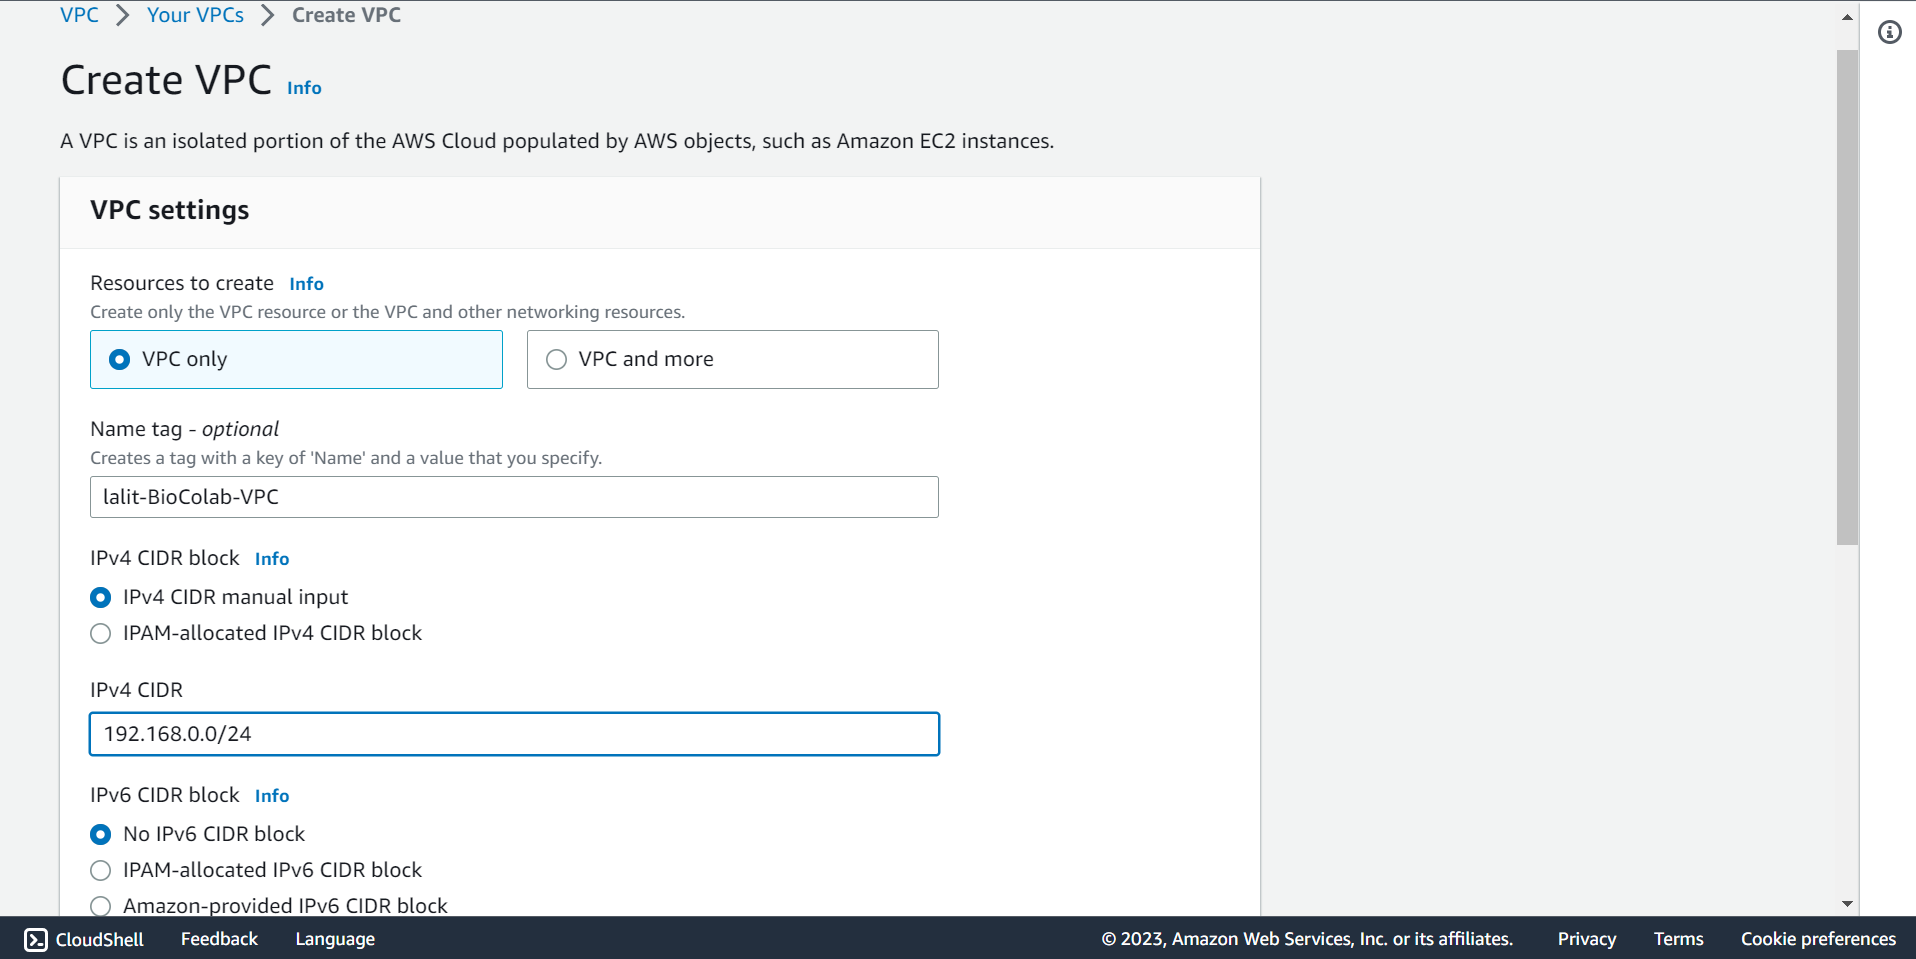Open Language selector in footer
Image resolution: width=1916 pixels, height=959 pixels.
tap(335, 939)
